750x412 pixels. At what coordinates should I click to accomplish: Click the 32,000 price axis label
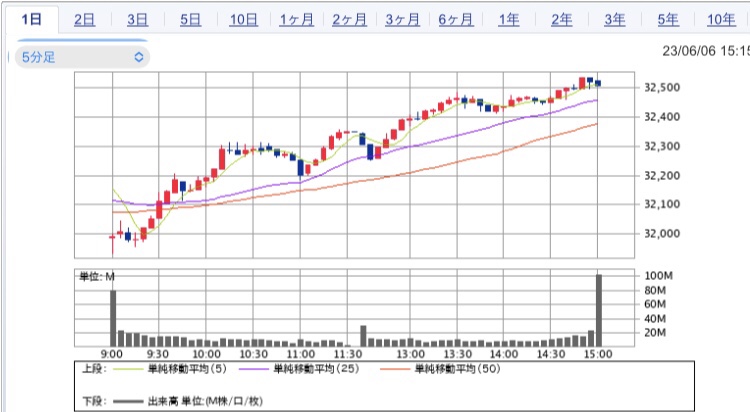pyautogui.click(x=662, y=234)
